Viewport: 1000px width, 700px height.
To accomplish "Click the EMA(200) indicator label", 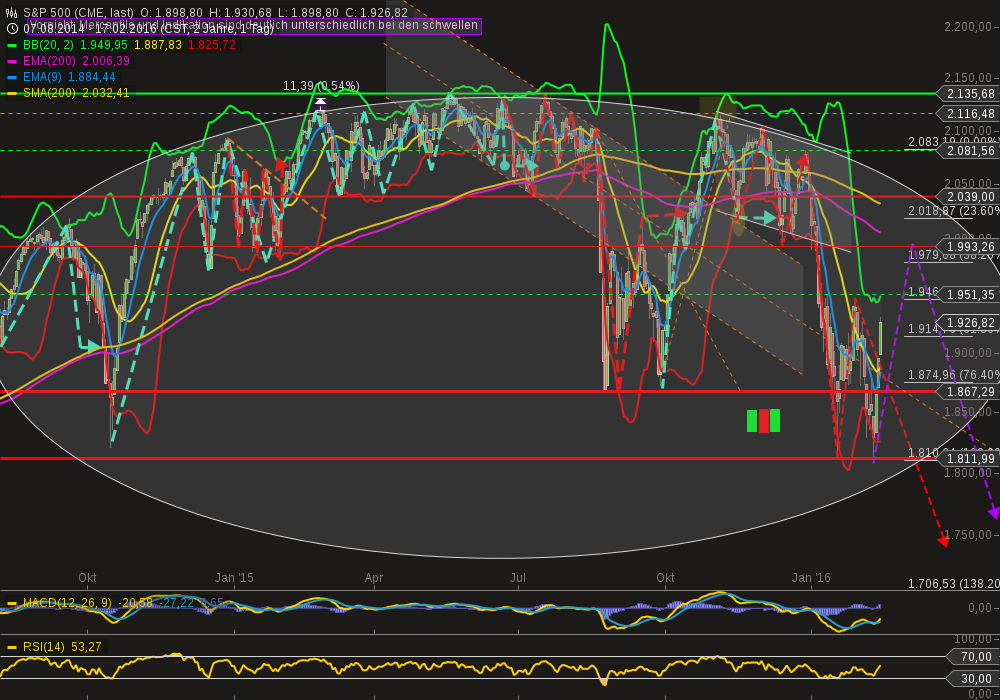I will (49, 61).
